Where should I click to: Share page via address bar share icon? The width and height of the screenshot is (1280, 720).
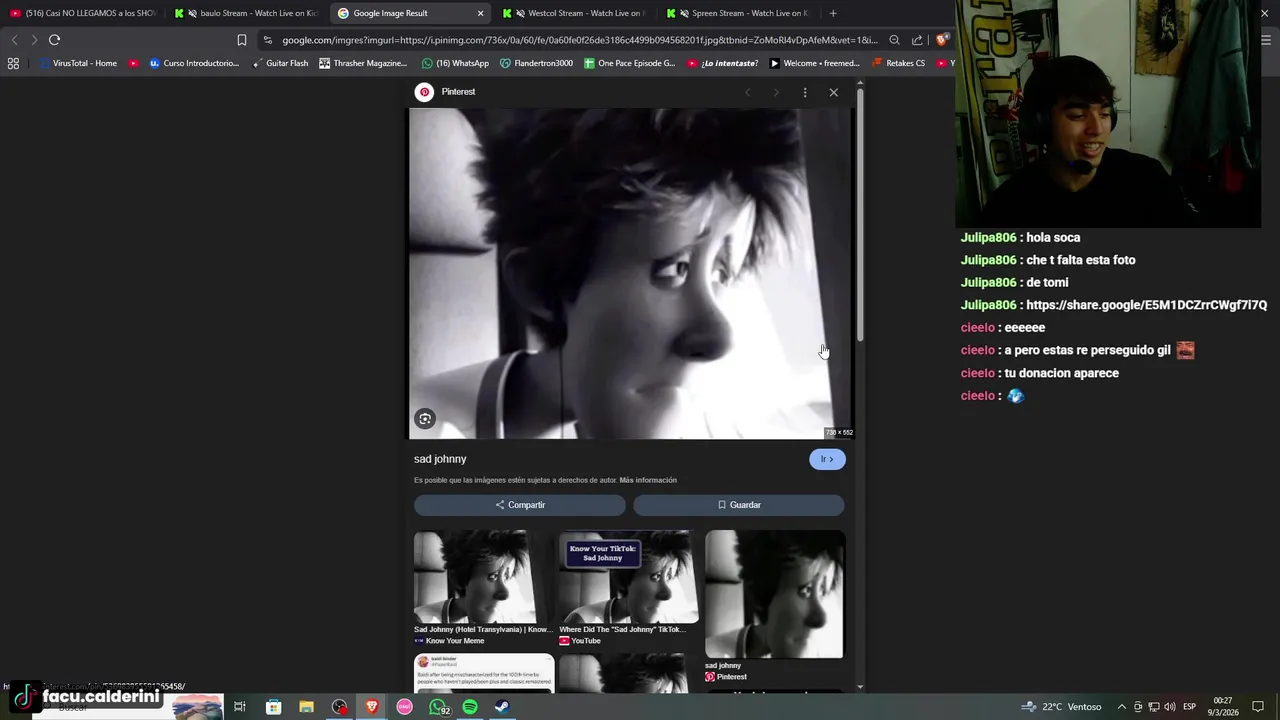(x=917, y=40)
